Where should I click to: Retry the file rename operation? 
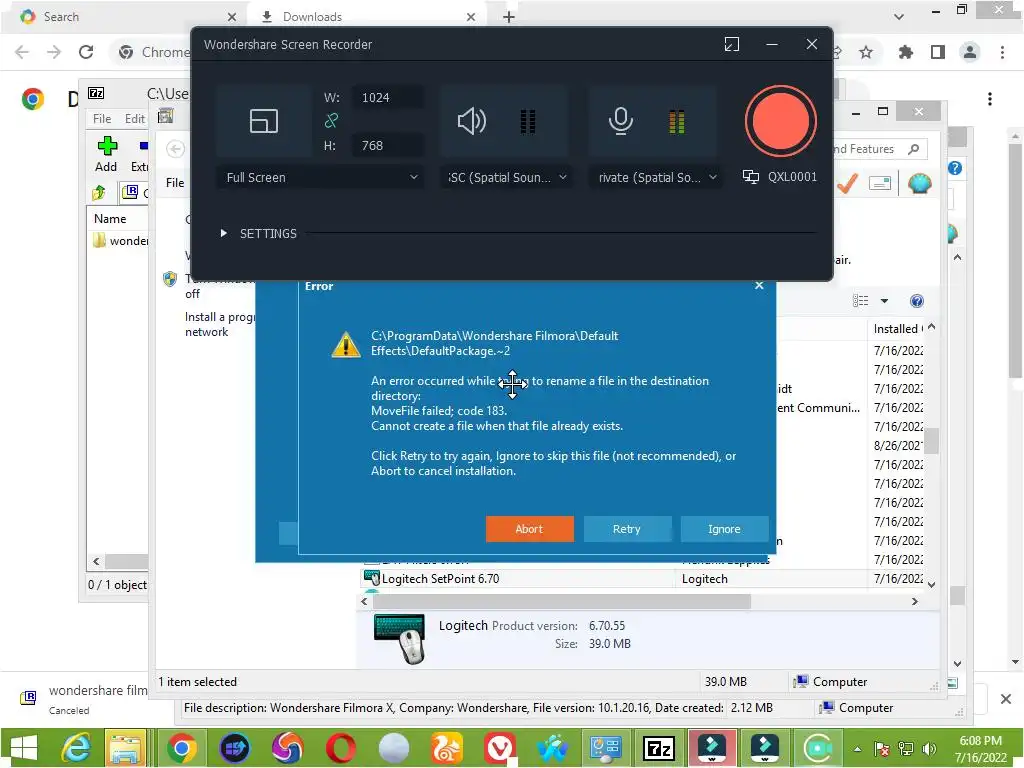pyautogui.click(x=627, y=529)
